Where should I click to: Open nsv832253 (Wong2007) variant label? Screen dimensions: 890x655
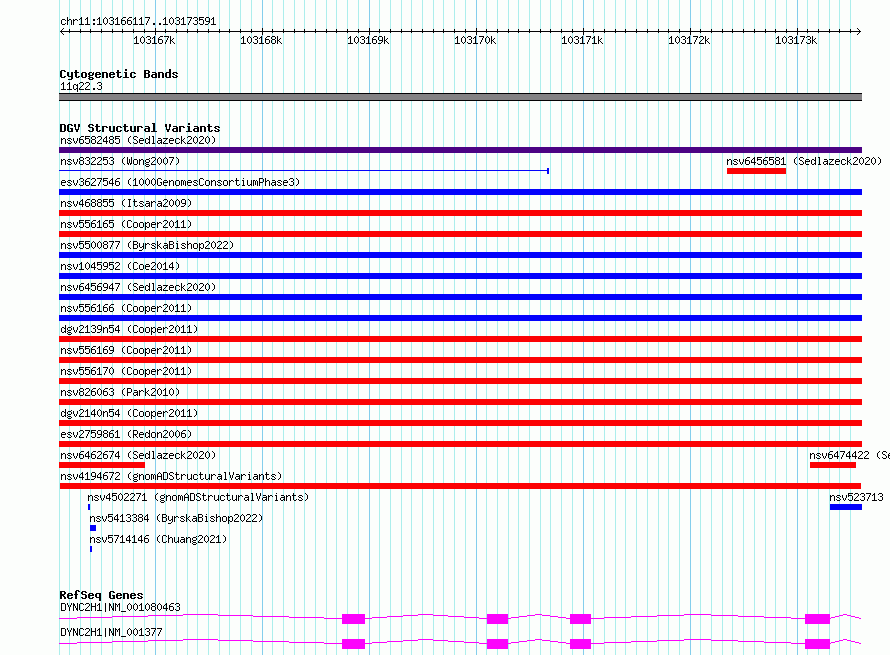[x=120, y=161]
